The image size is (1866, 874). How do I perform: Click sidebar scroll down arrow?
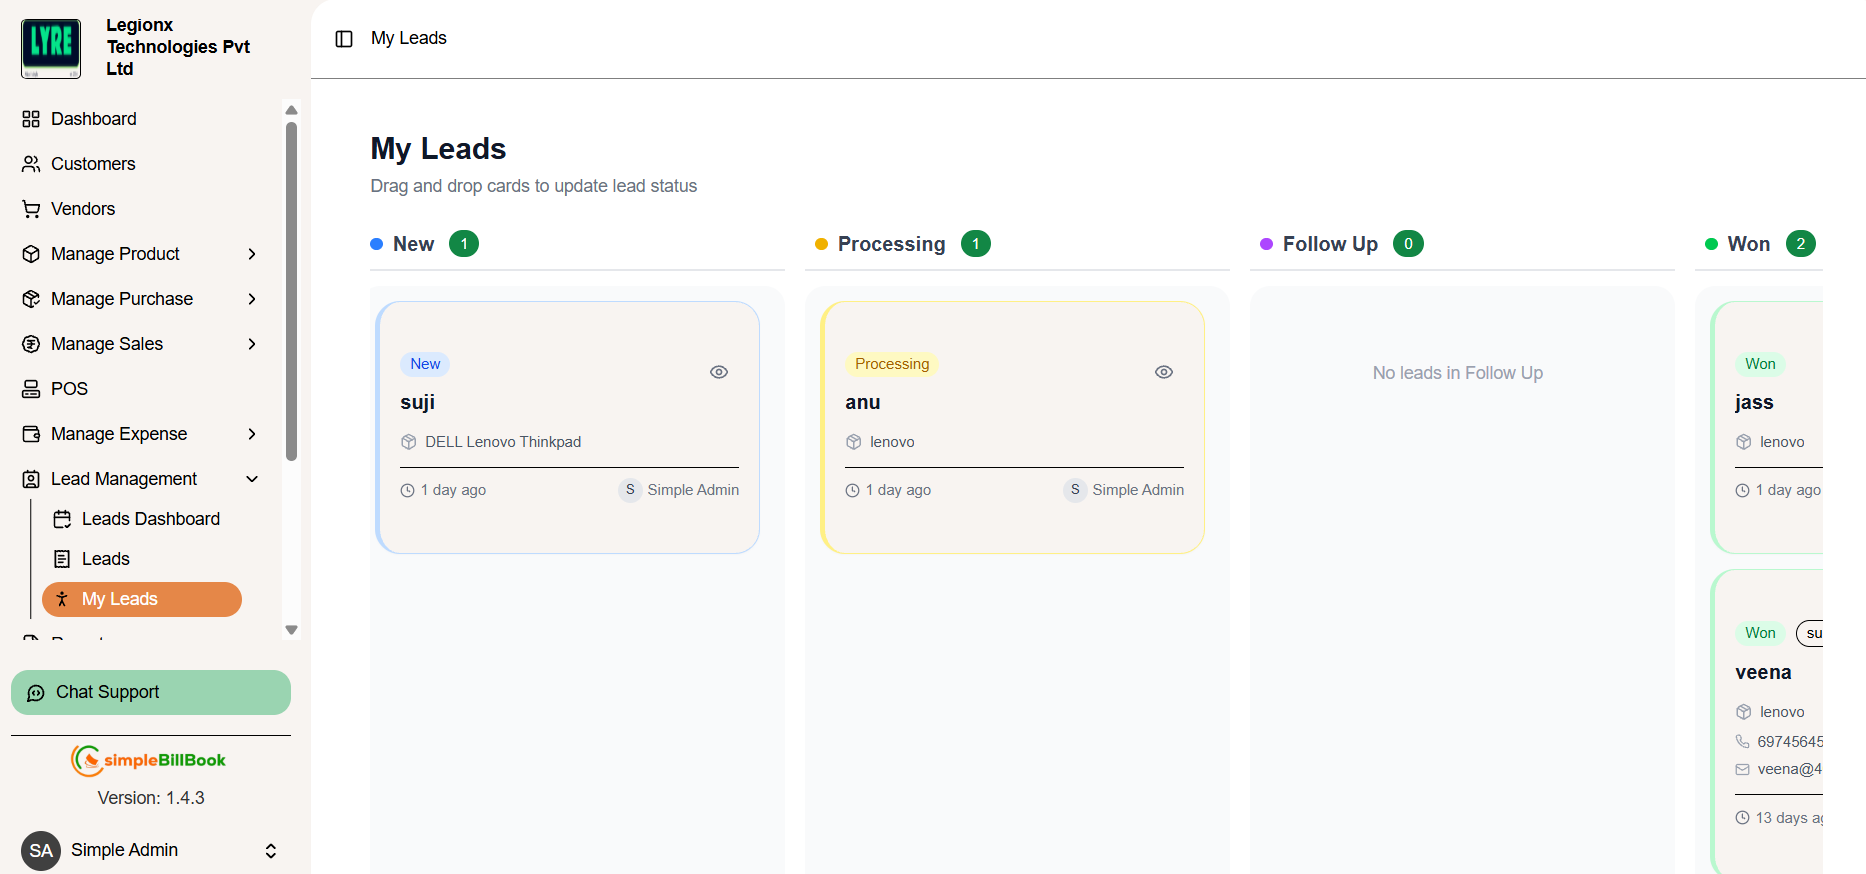[x=291, y=630]
